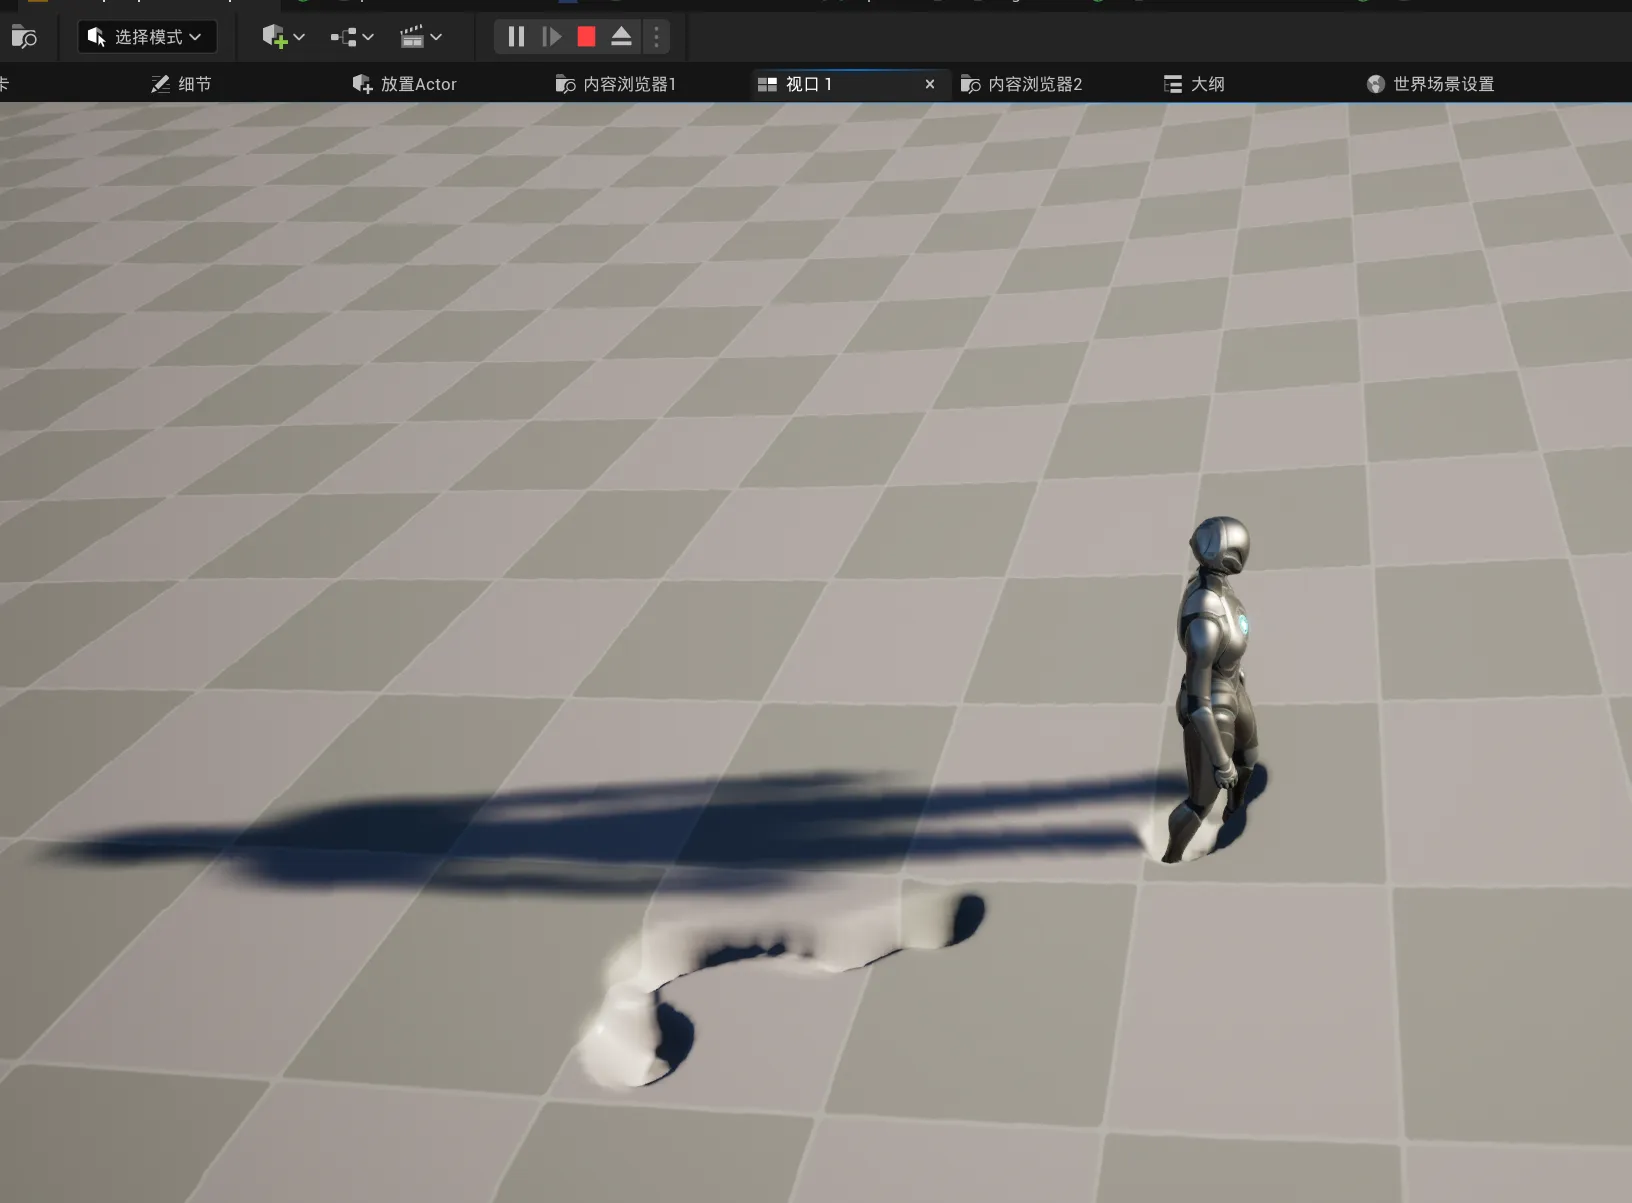Click the cinematics clapperboard icon
Viewport: 1632px width, 1203px height.
click(x=412, y=37)
